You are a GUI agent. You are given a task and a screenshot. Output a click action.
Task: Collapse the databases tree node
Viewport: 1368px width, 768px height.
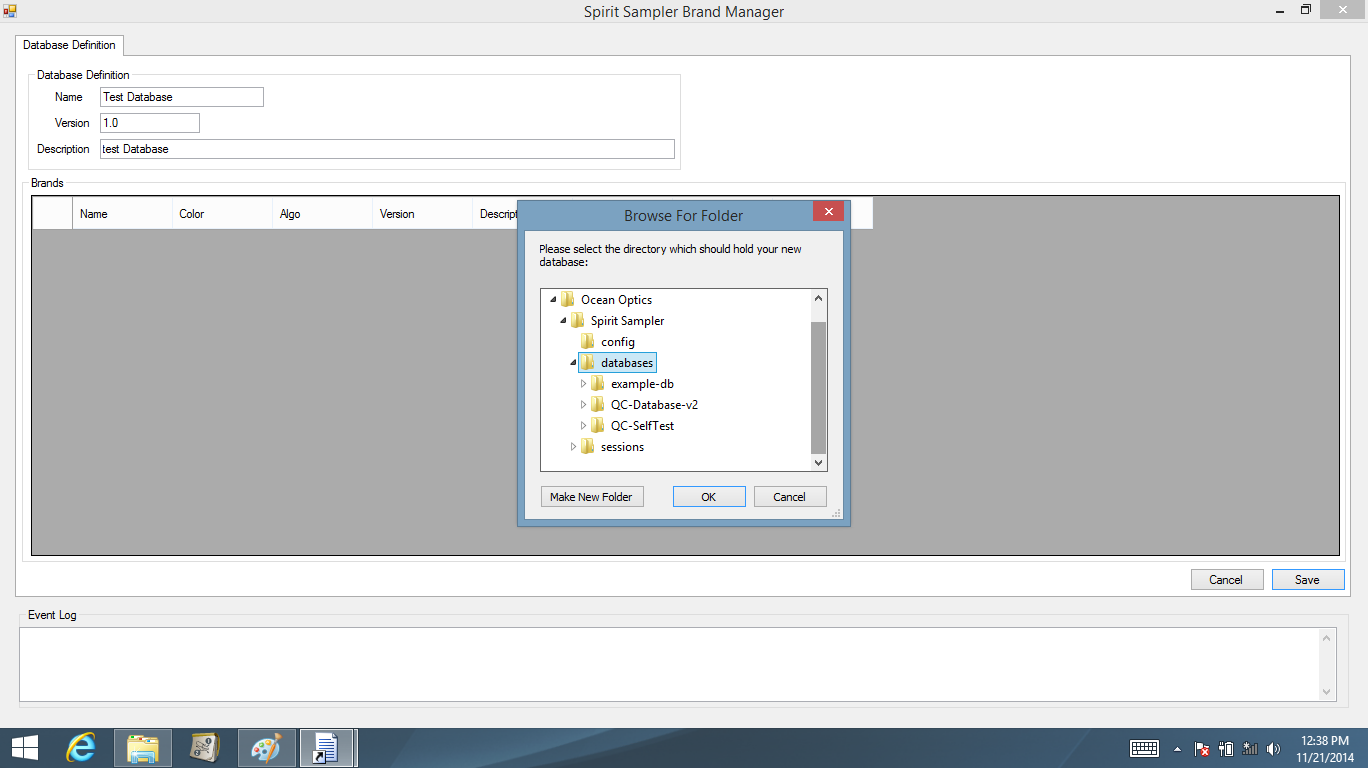pos(573,363)
